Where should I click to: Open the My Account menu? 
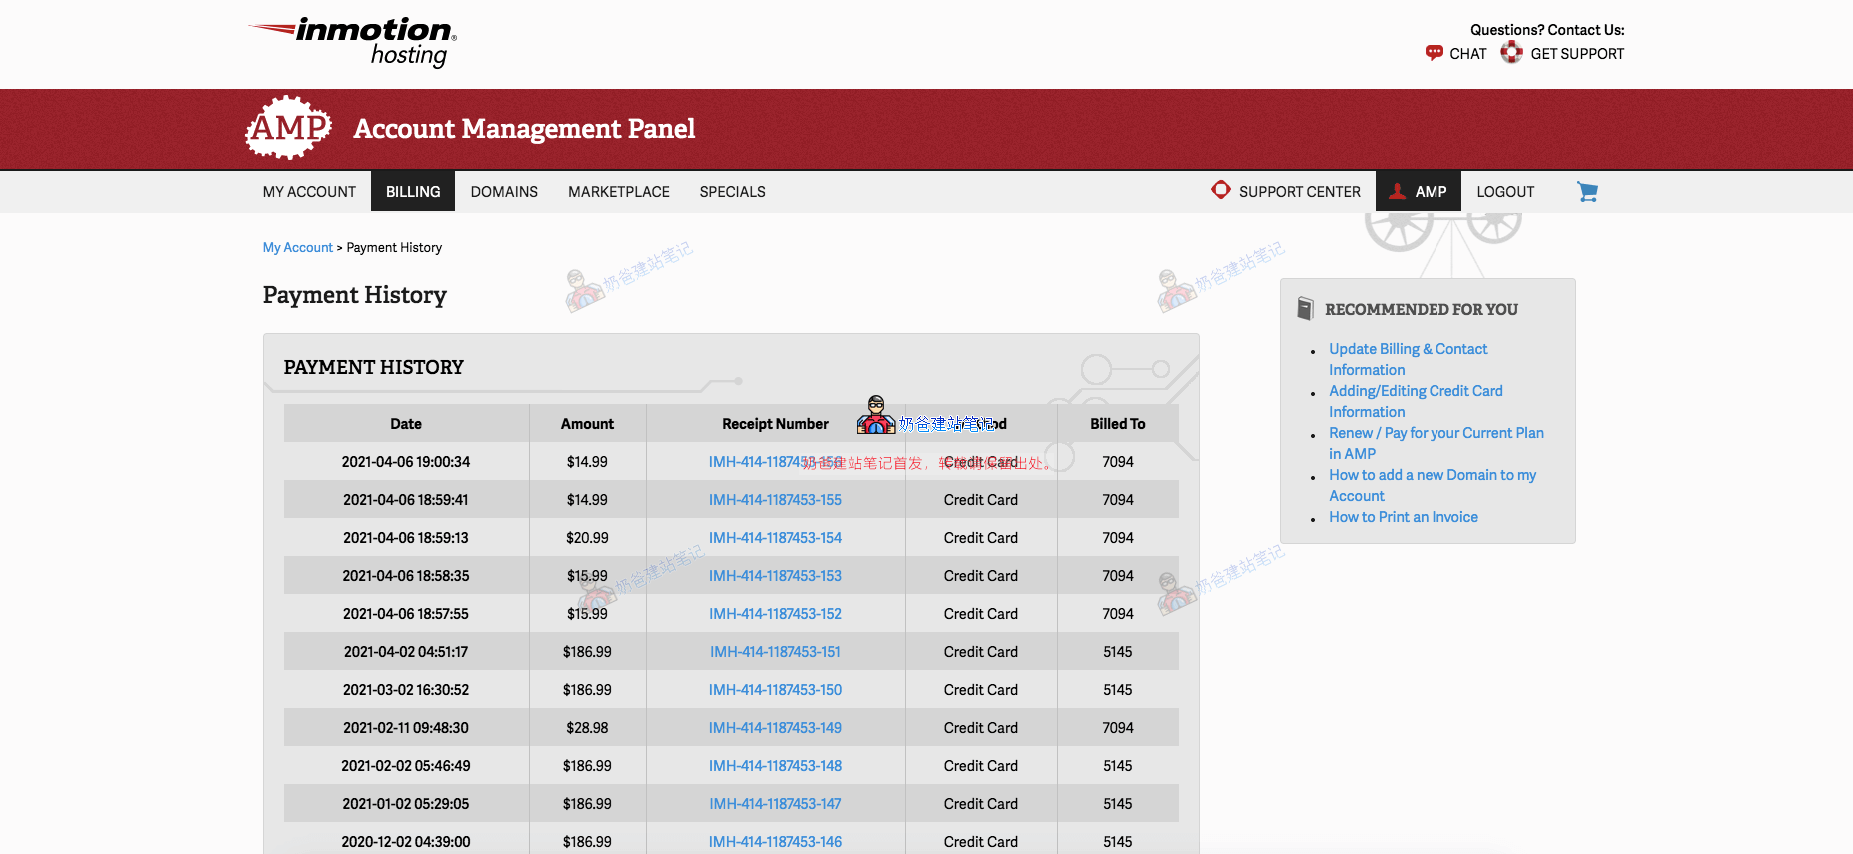[309, 192]
